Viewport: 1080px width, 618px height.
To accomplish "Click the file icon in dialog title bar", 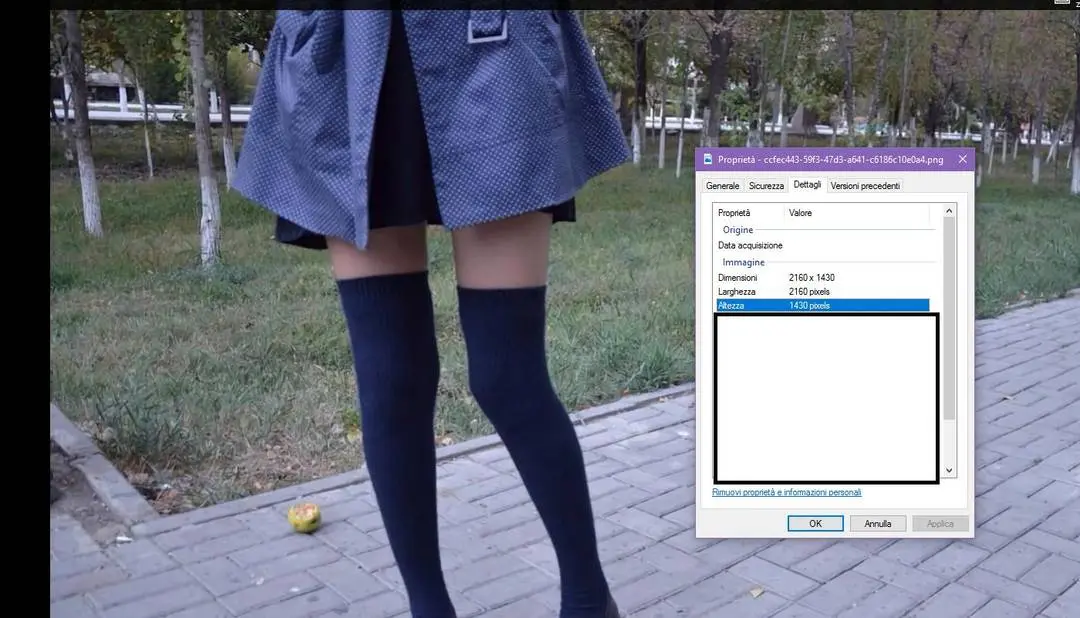I will pyautogui.click(x=707, y=159).
